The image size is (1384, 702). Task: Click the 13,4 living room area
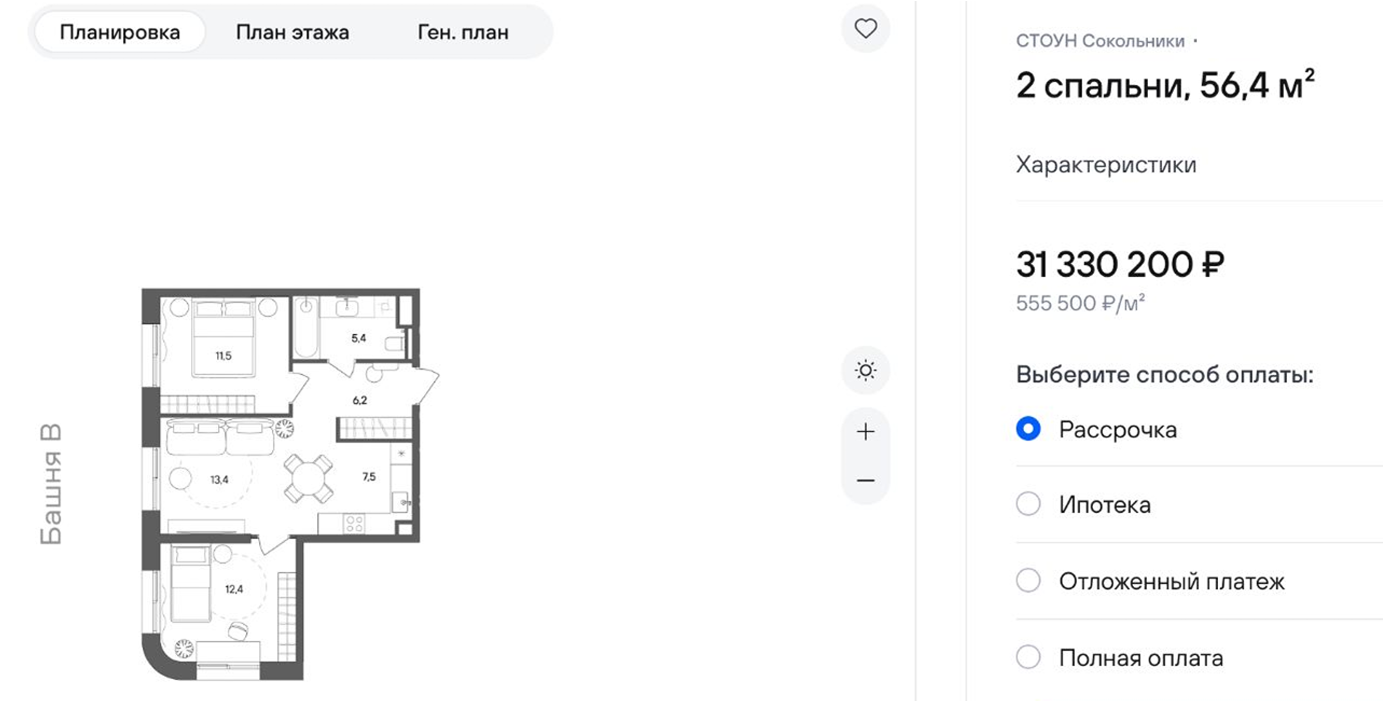click(x=220, y=479)
